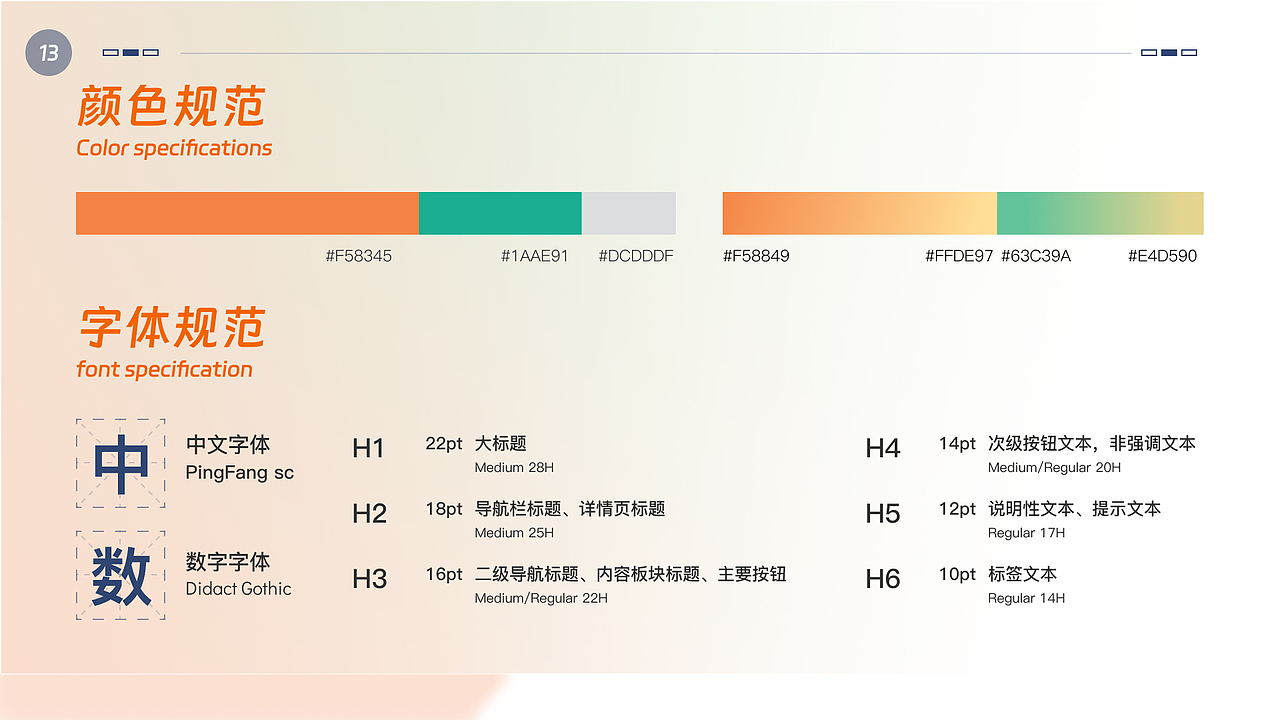Screen dimensions: 1280x720
Task: Click the top-right three-block page indicator
Action: pos(1169,52)
